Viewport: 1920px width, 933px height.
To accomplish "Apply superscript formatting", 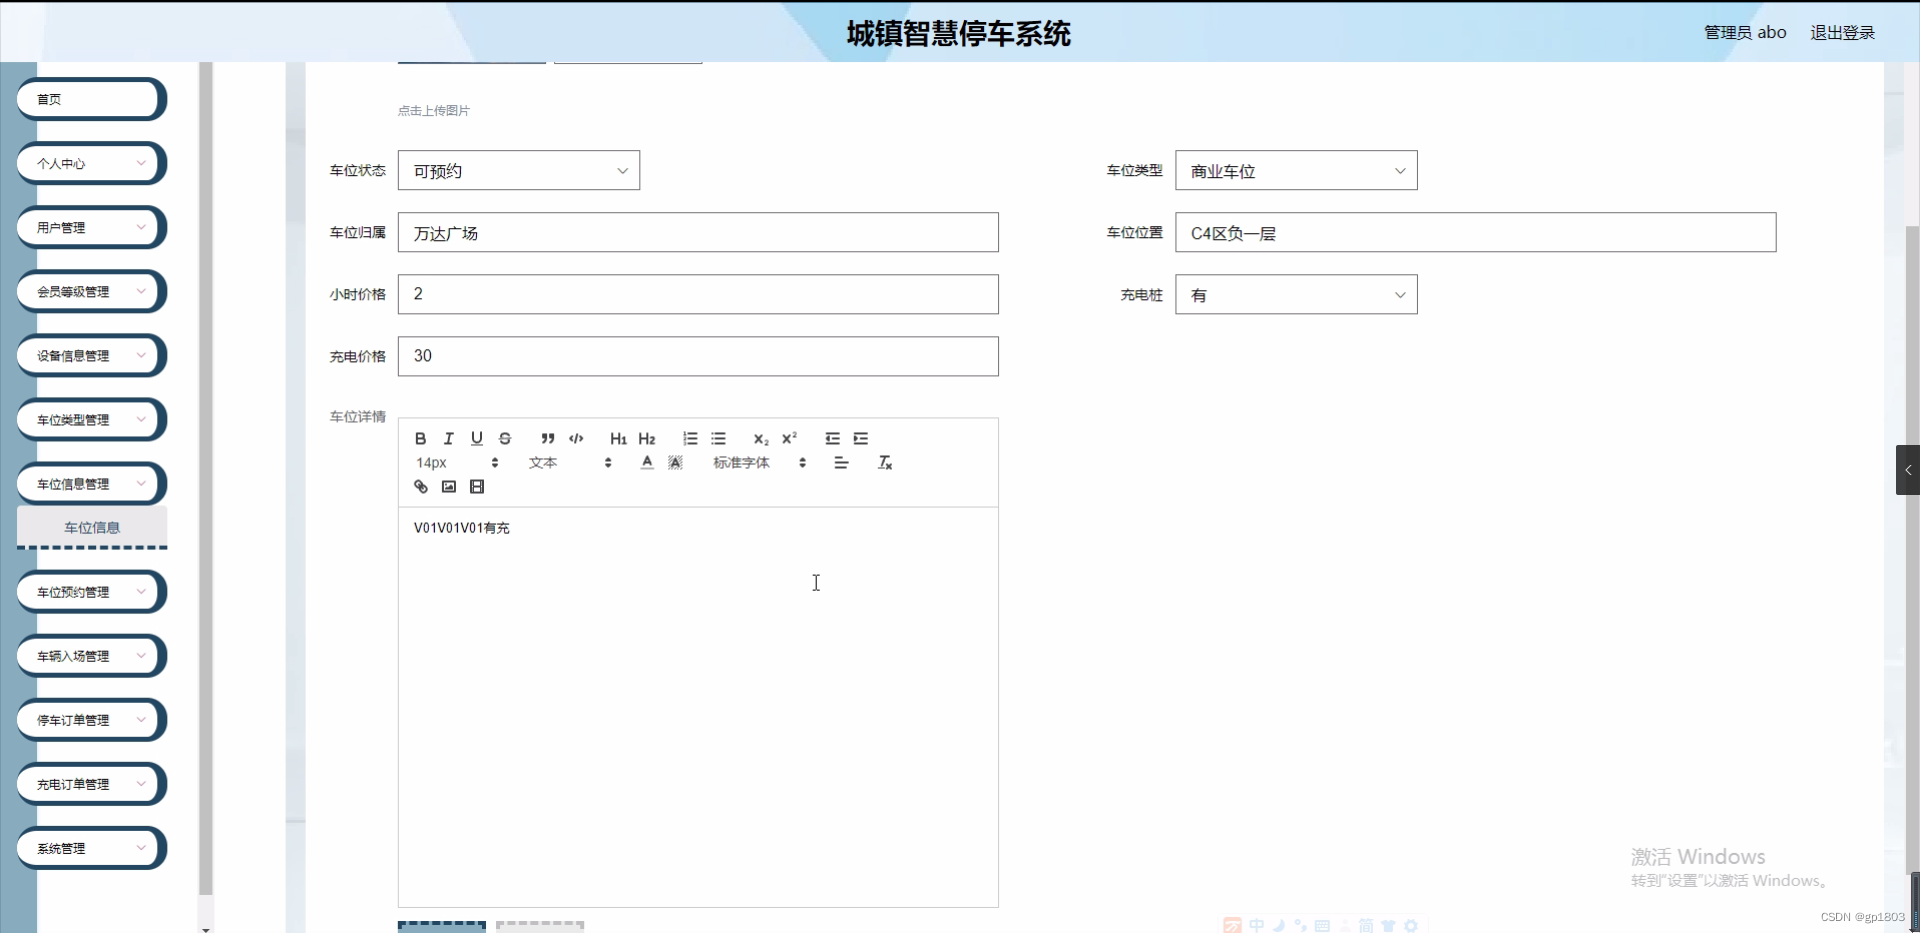I will (789, 438).
